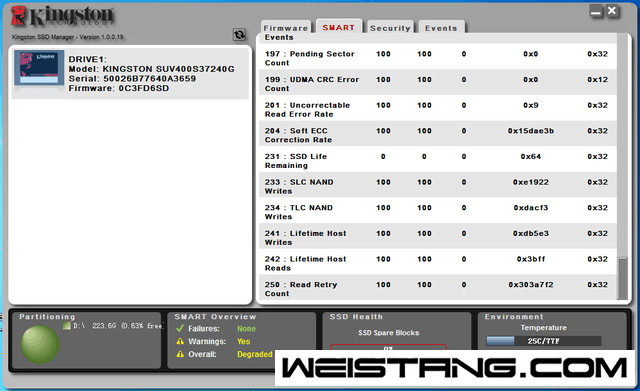This screenshot has height=391, width=640.
Task: Click the temperature bar showing 25C/77F
Action: pos(544,341)
